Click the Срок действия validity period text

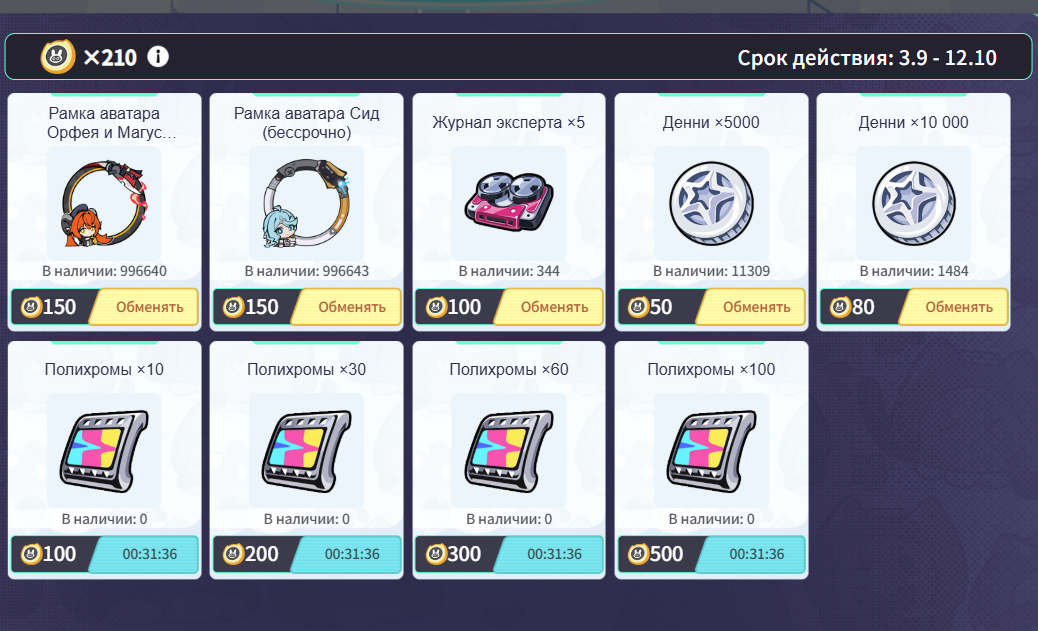coord(867,58)
